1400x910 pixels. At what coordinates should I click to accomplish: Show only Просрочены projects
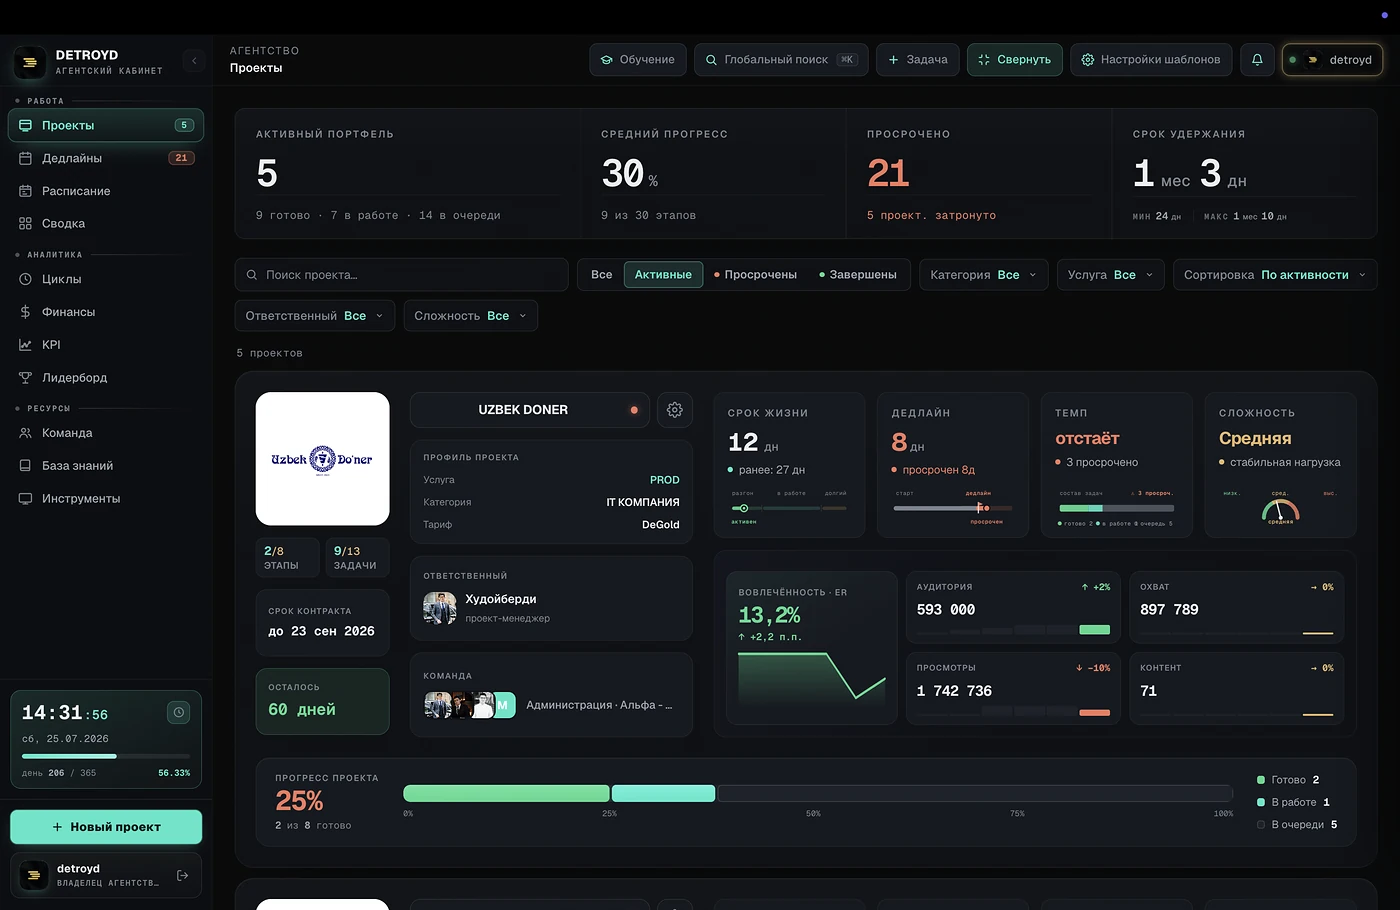755,275
